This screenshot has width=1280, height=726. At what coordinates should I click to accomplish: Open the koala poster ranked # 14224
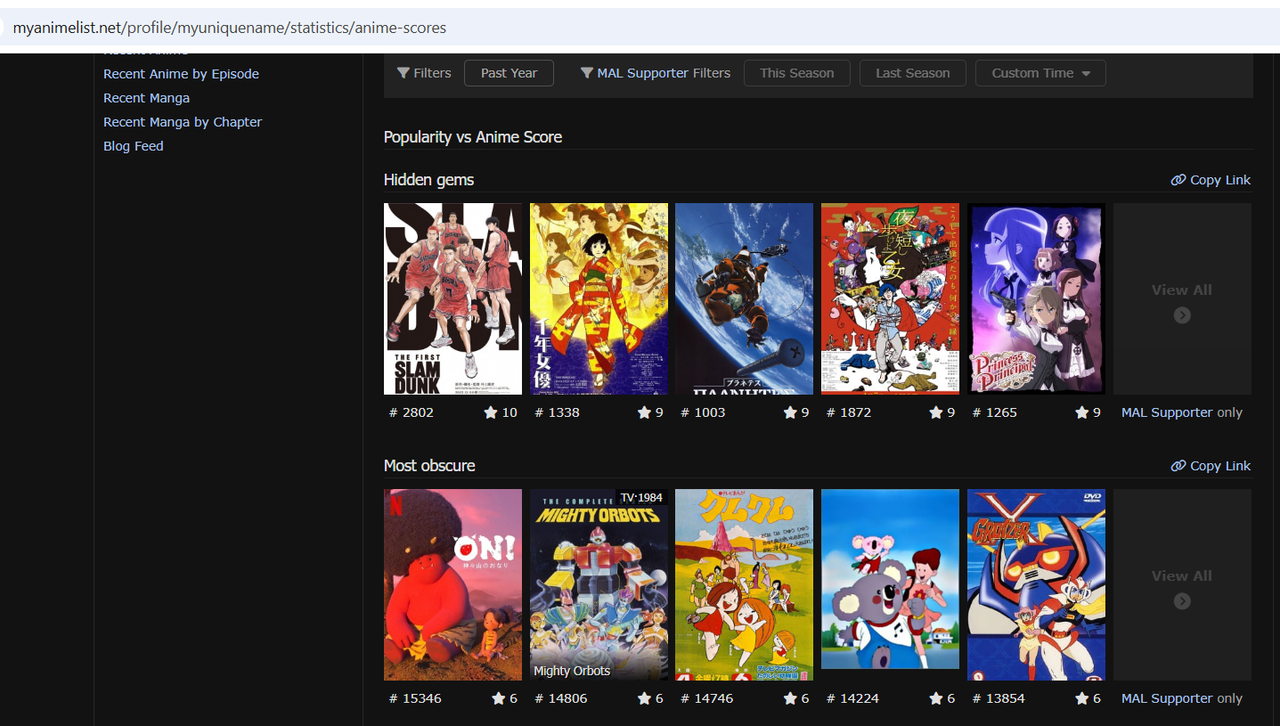click(x=890, y=579)
